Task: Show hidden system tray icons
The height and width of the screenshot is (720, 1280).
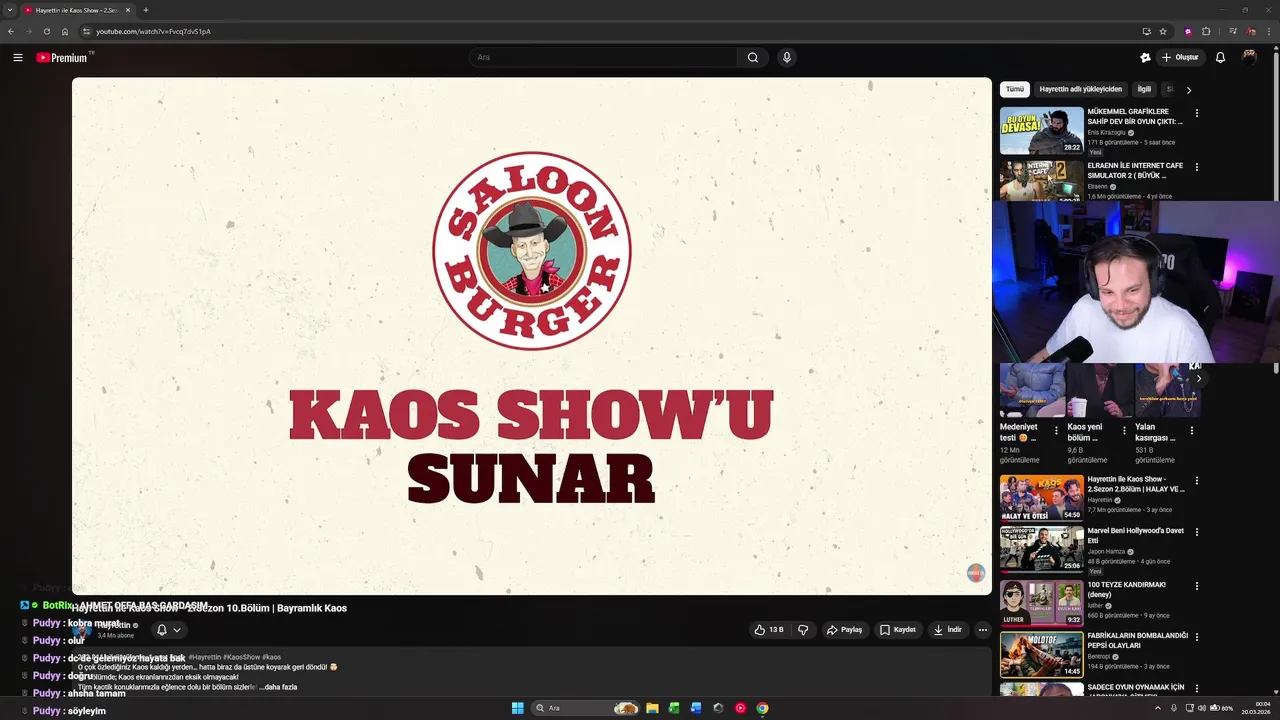Action: click(1158, 708)
